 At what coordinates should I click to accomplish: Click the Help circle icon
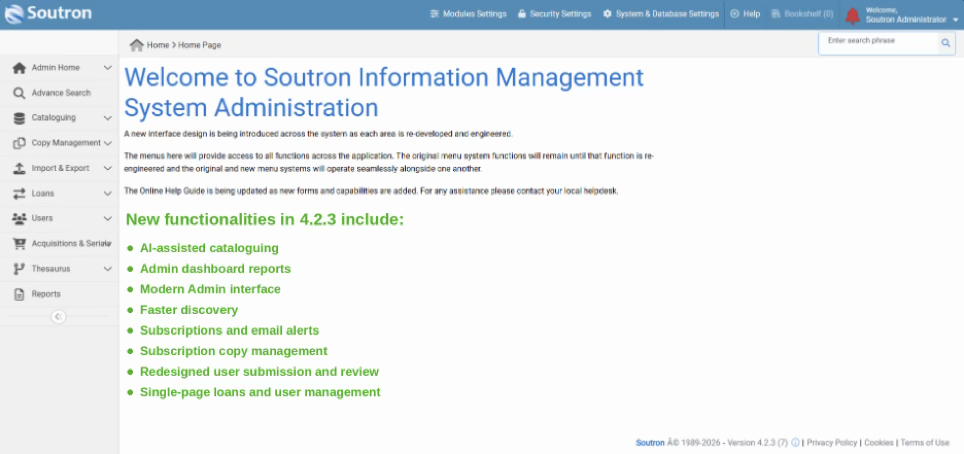(x=734, y=14)
